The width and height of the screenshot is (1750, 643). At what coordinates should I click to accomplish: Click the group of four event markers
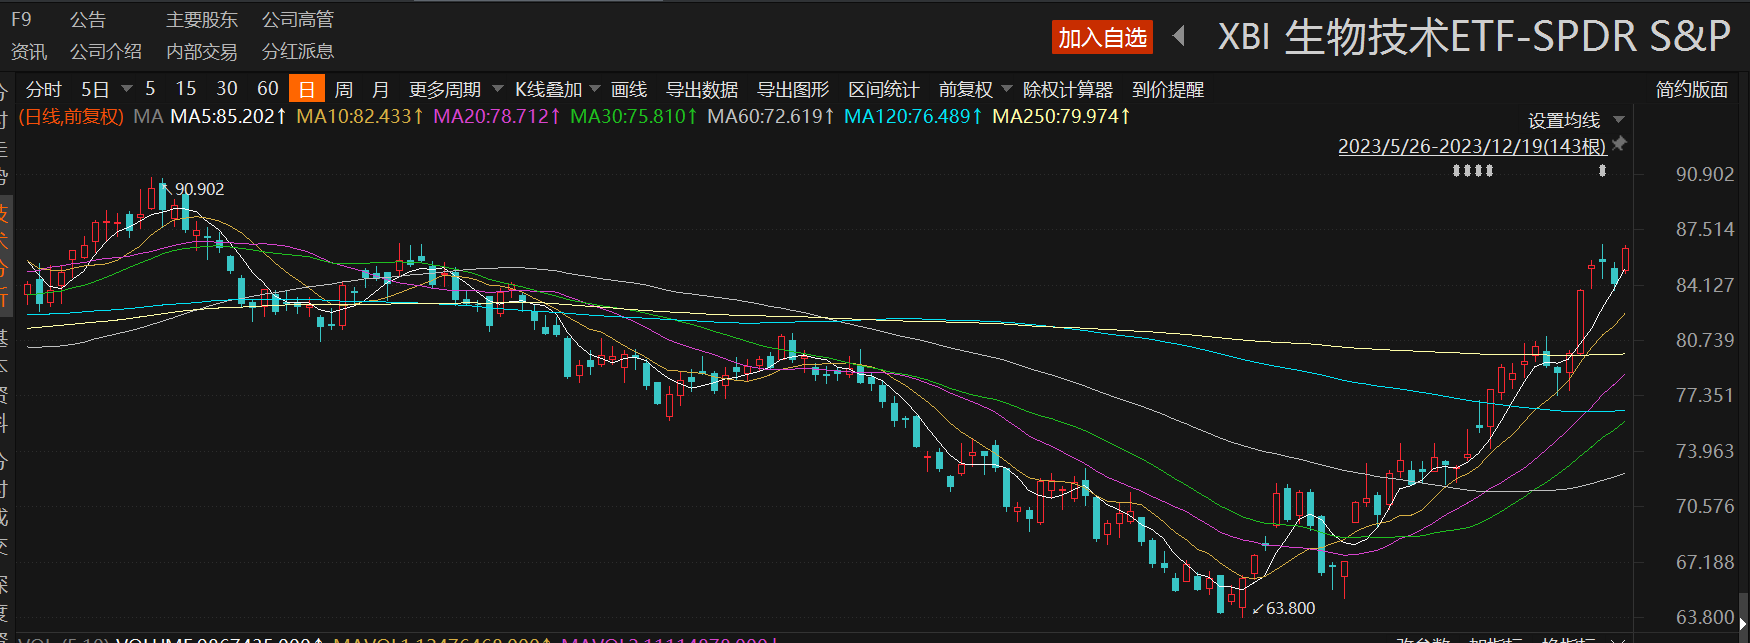(x=1472, y=171)
